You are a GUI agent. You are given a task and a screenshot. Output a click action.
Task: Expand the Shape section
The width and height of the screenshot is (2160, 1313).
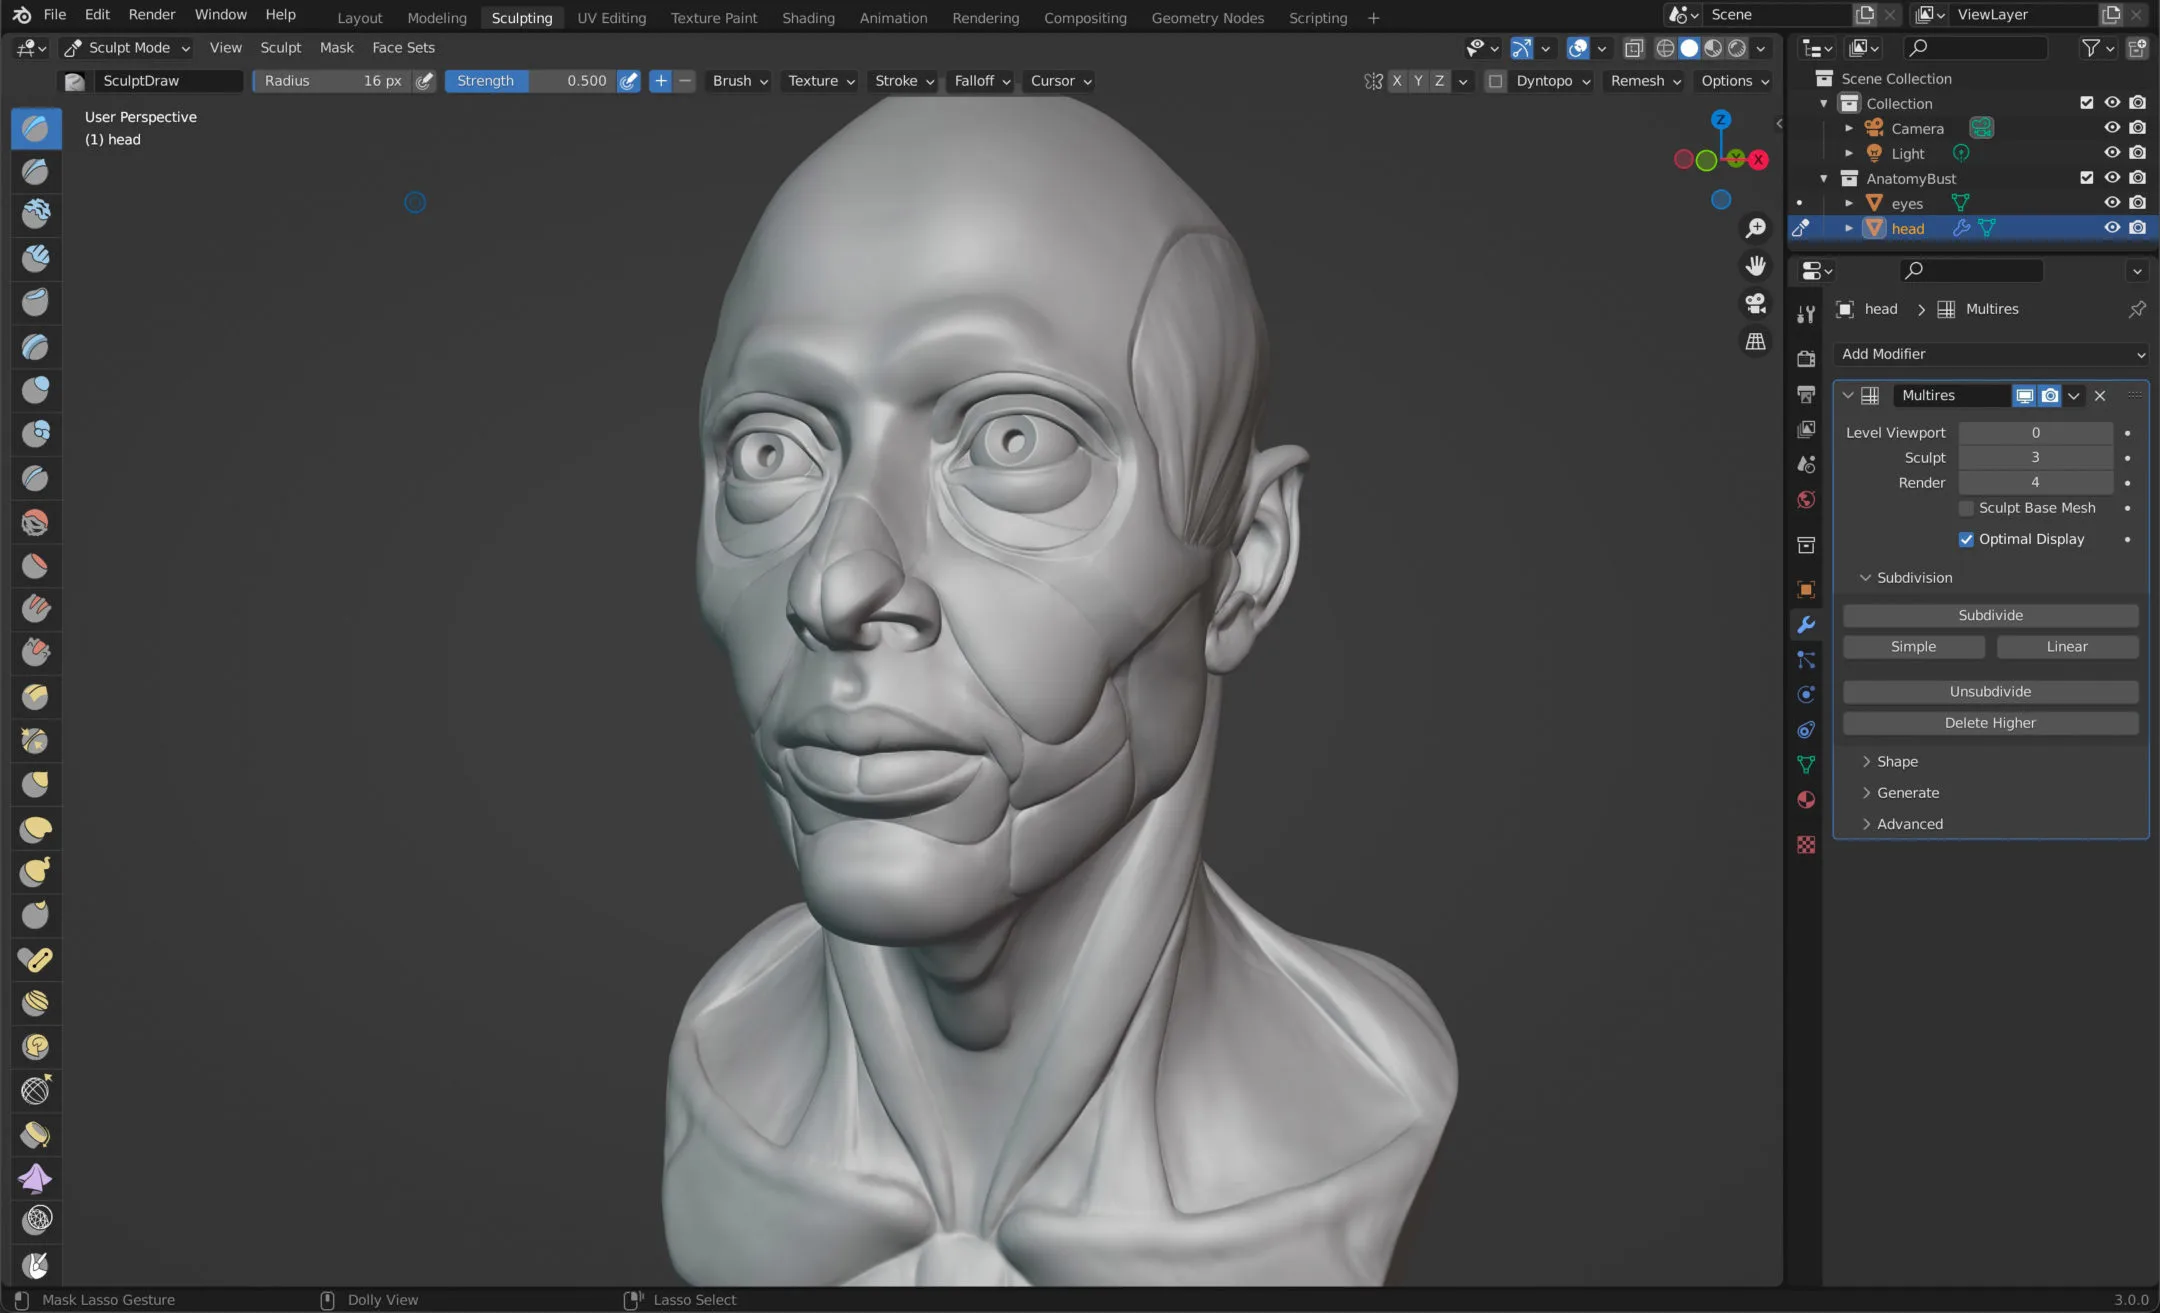point(1896,761)
